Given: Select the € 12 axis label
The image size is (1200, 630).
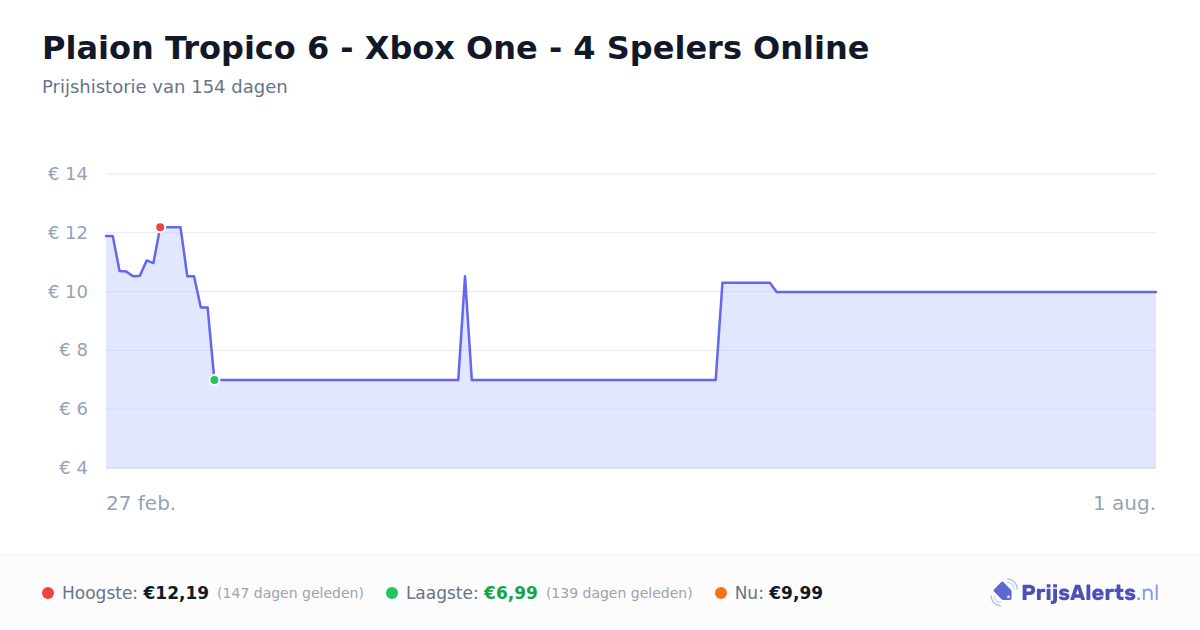Looking at the screenshot, I should (x=68, y=233).
